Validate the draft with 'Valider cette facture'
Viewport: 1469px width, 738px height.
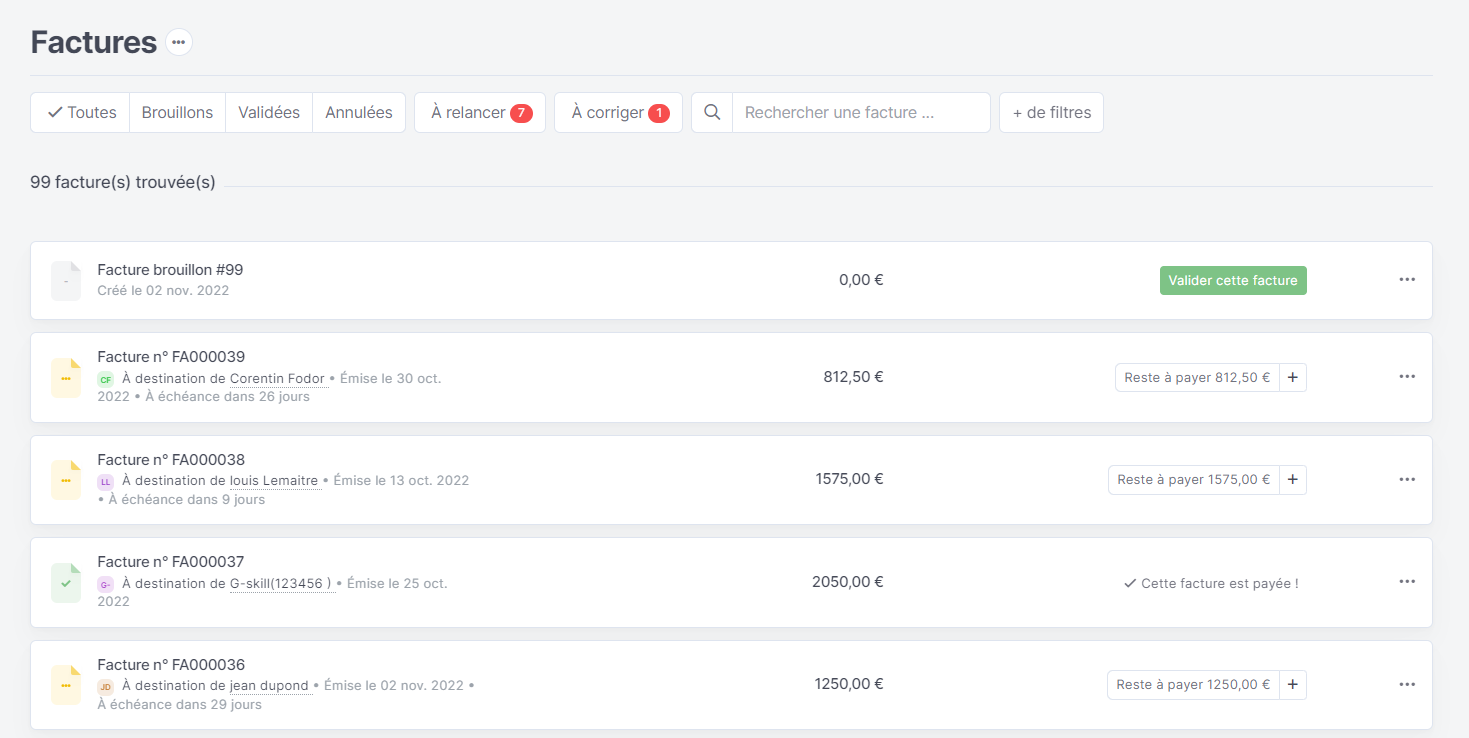coord(1233,280)
